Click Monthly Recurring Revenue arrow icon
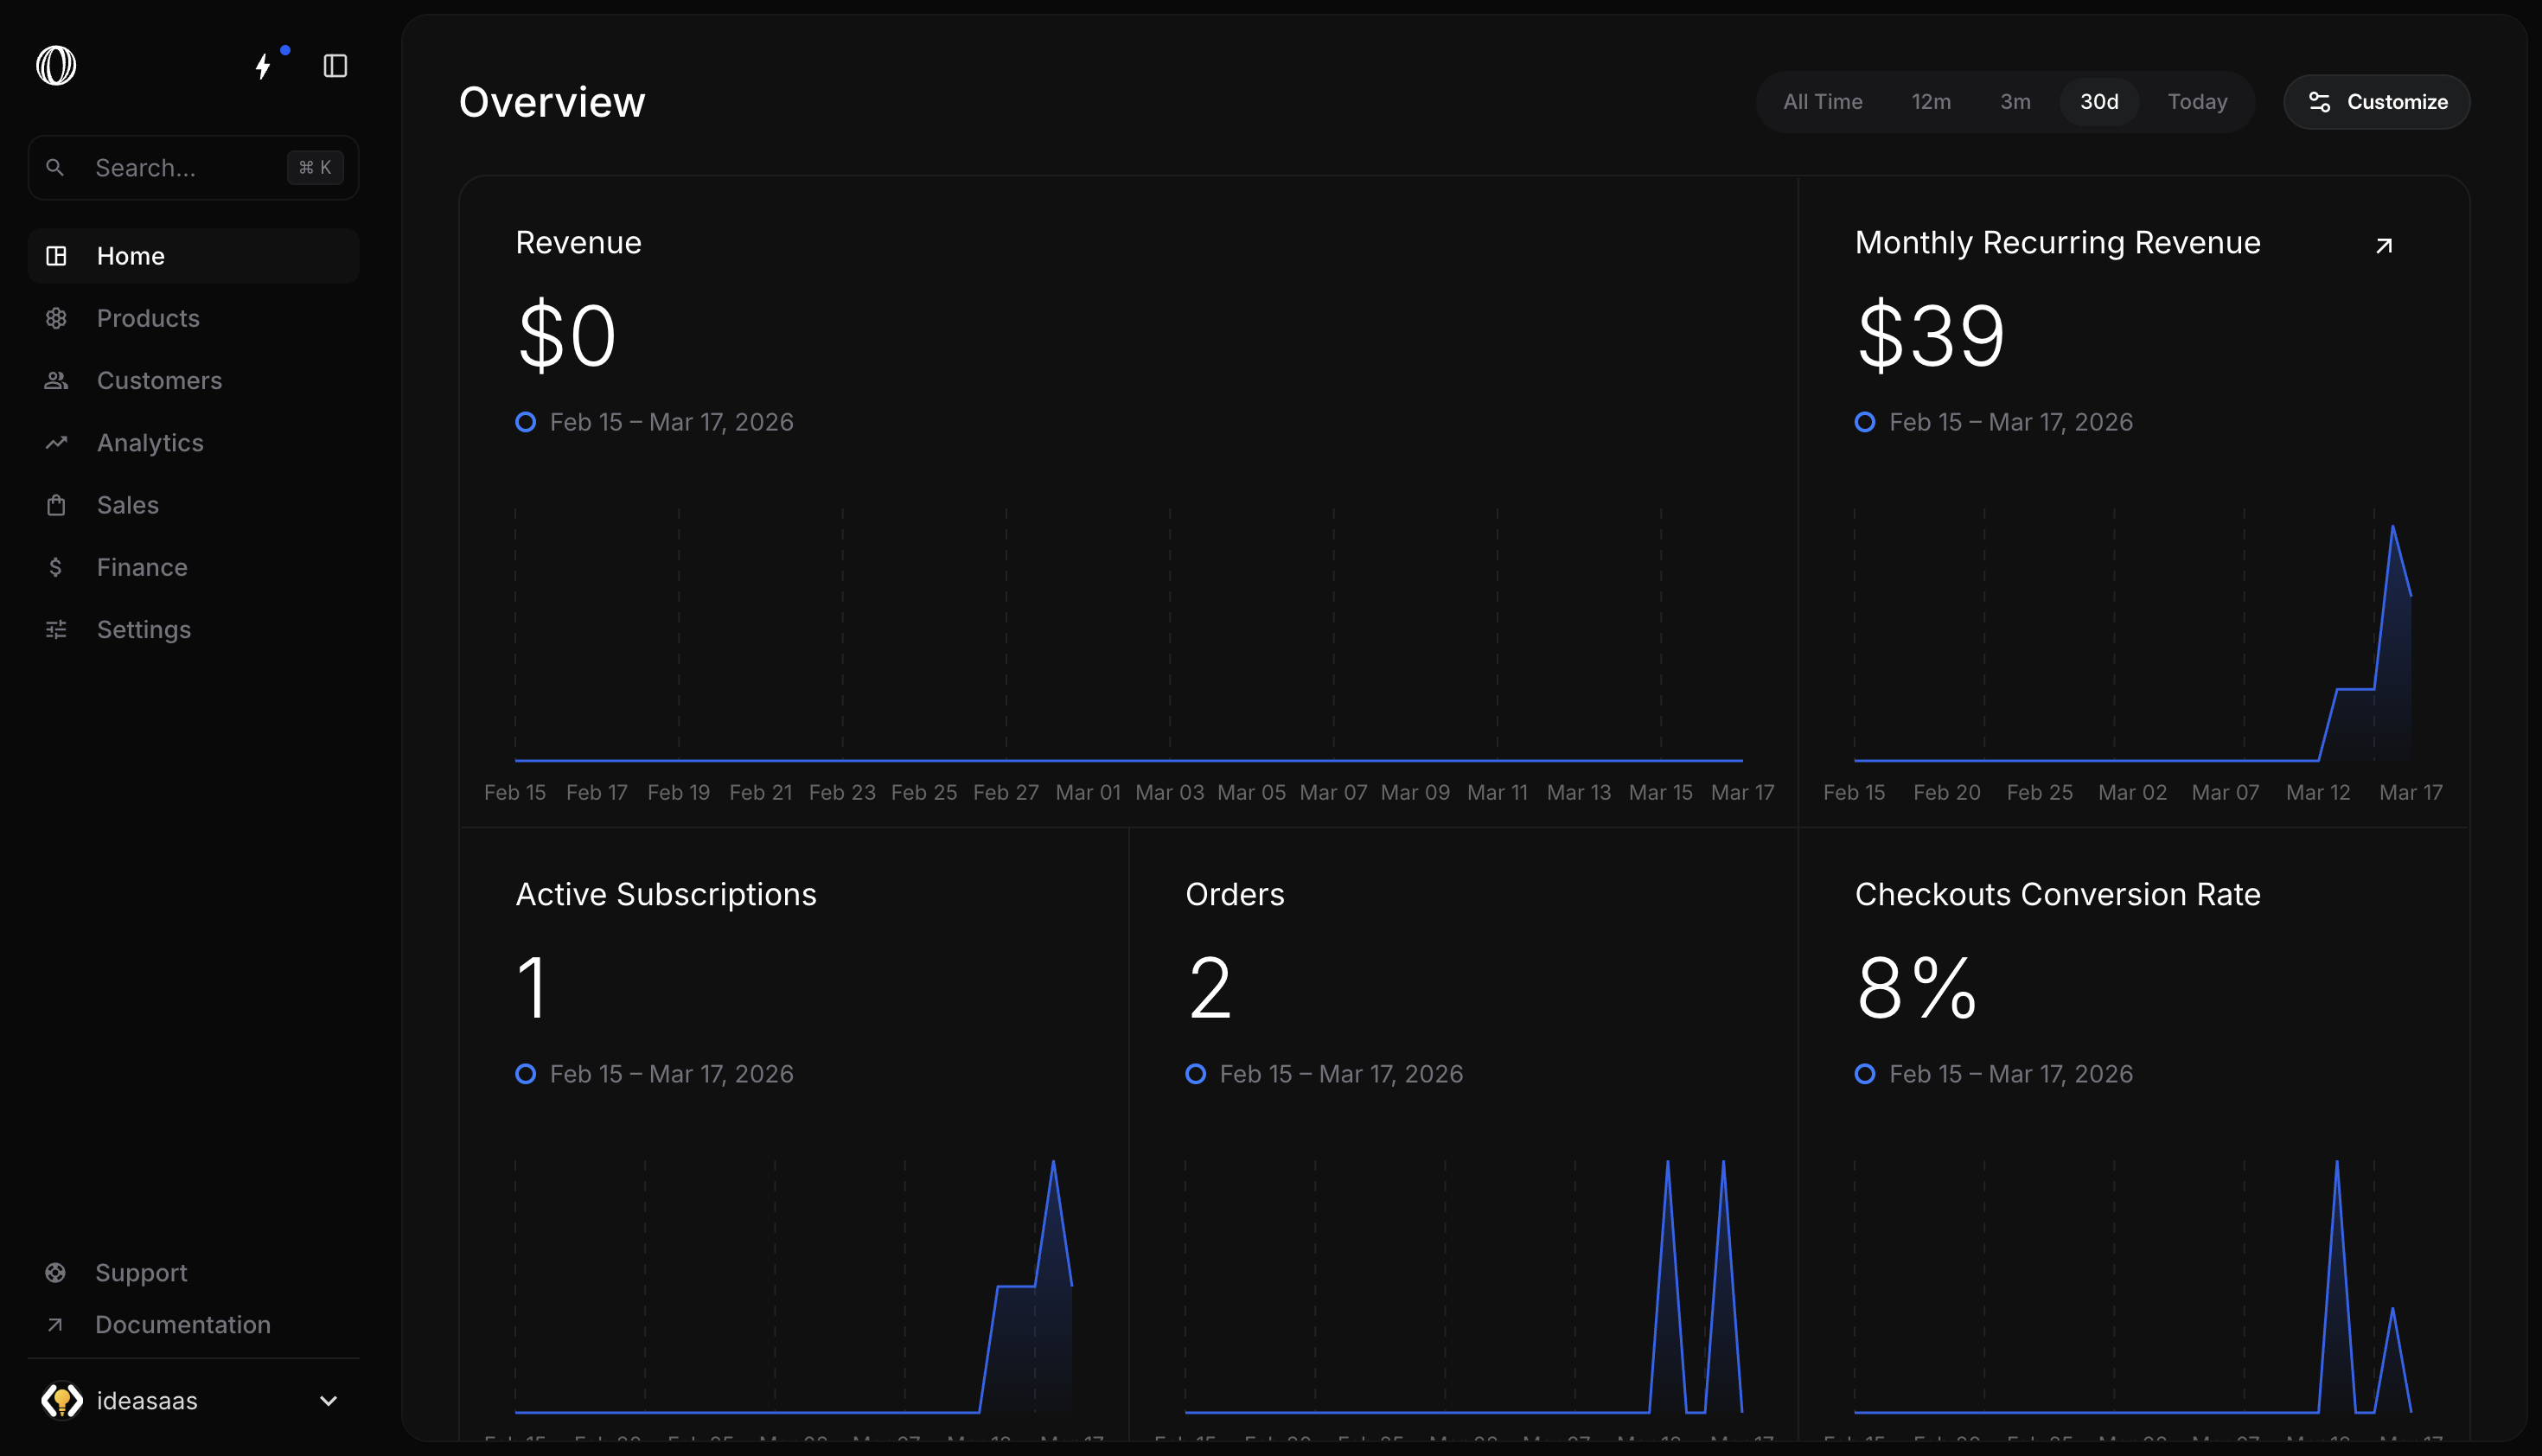The width and height of the screenshot is (2542, 1456). point(2384,245)
